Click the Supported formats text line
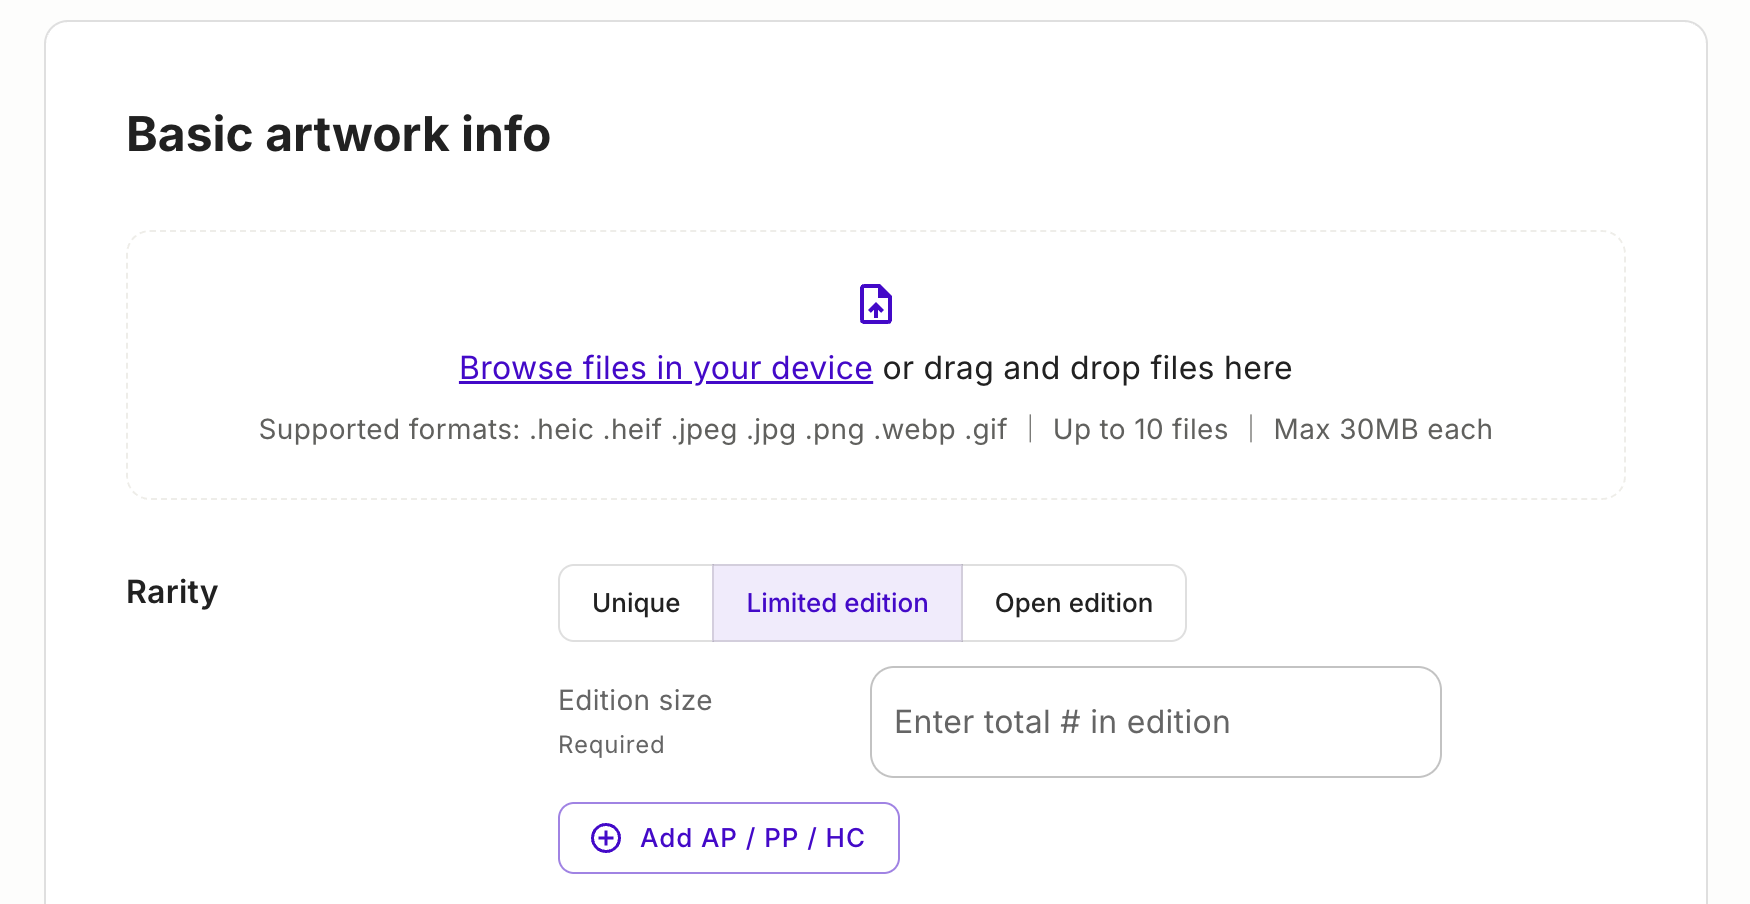 pyautogui.click(x=633, y=429)
